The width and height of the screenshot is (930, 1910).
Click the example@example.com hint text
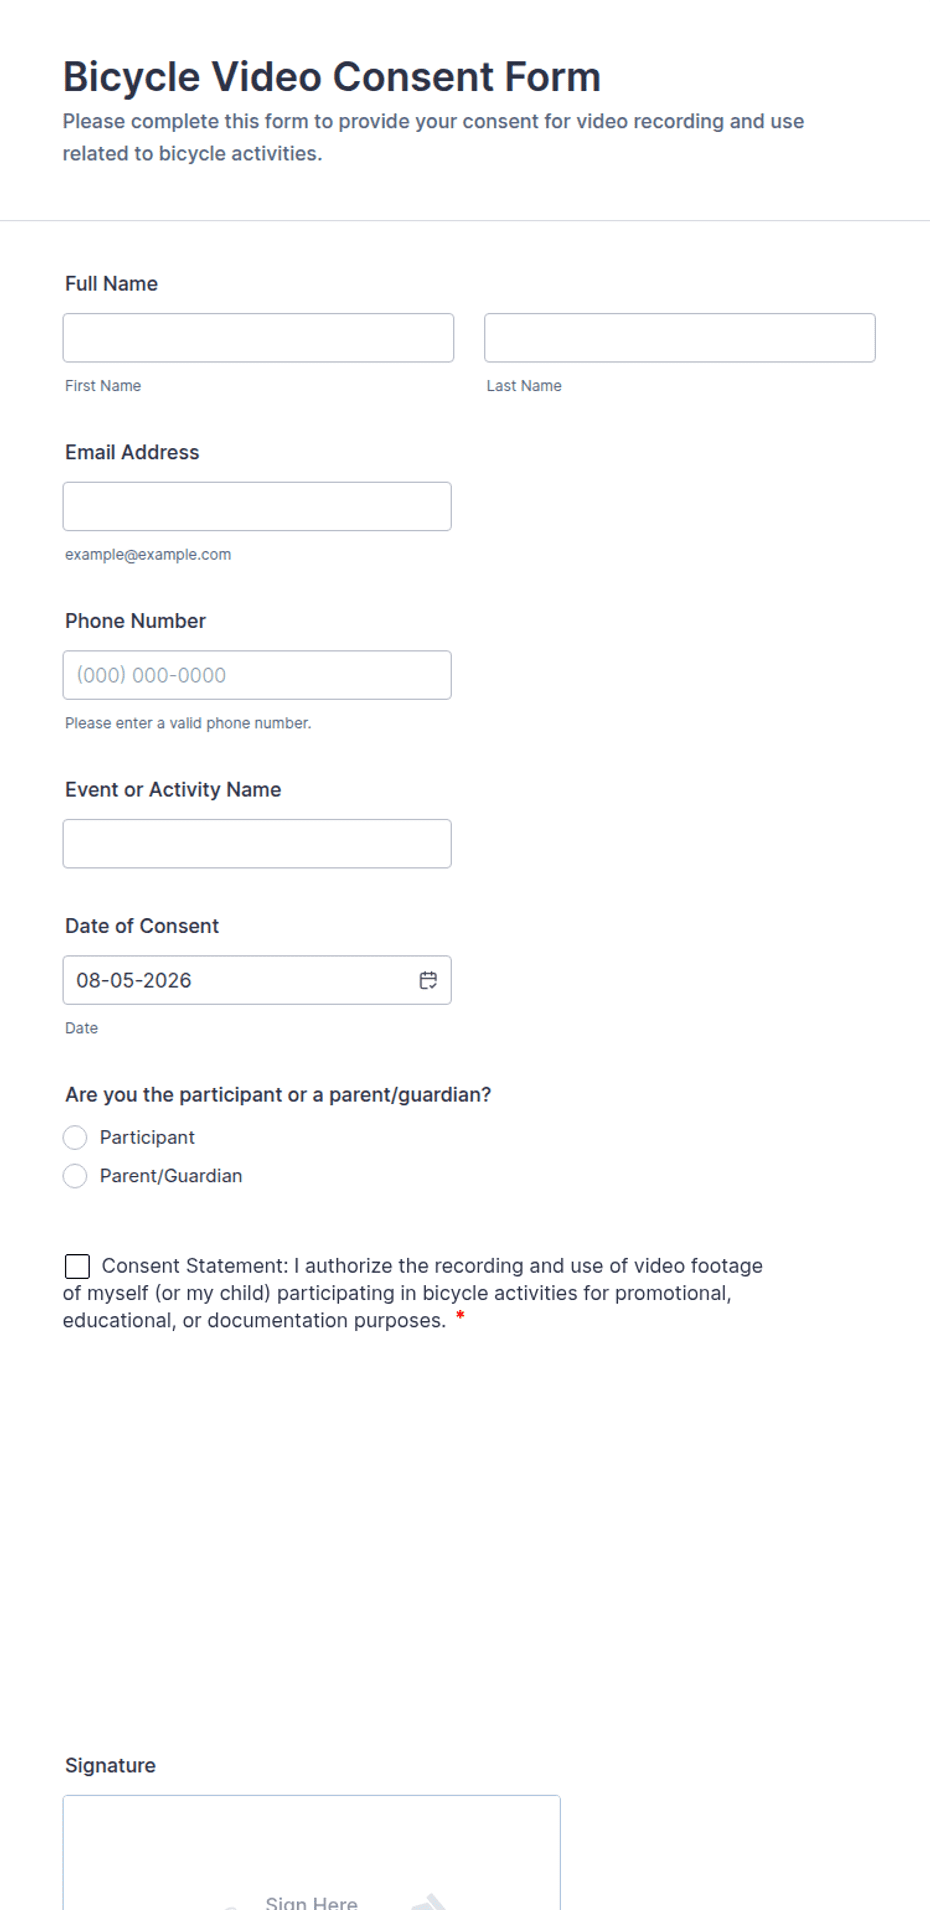coord(148,554)
